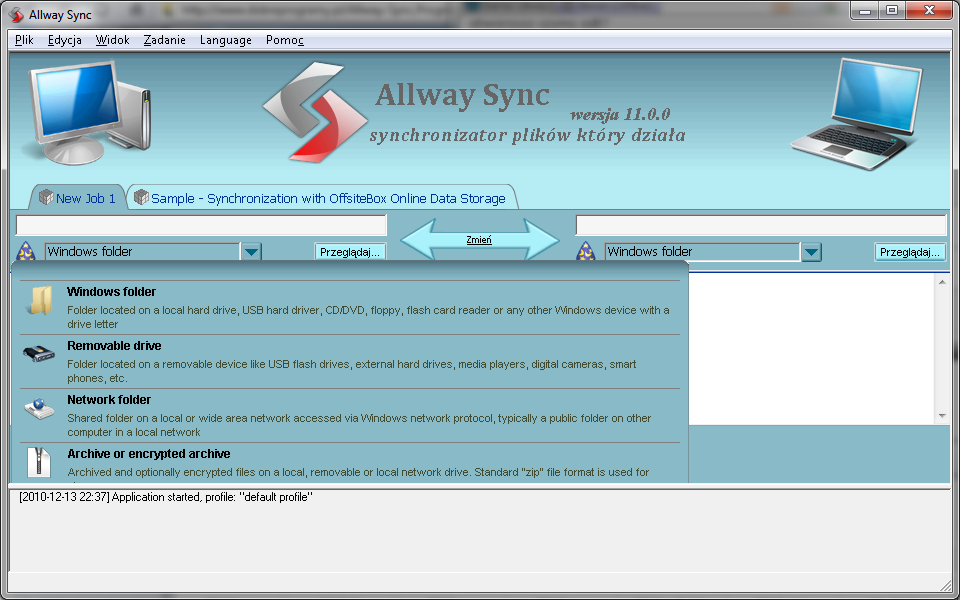This screenshot has width=960, height=600.
Task: Open the Edycja menu
Action: pos(65,40)
